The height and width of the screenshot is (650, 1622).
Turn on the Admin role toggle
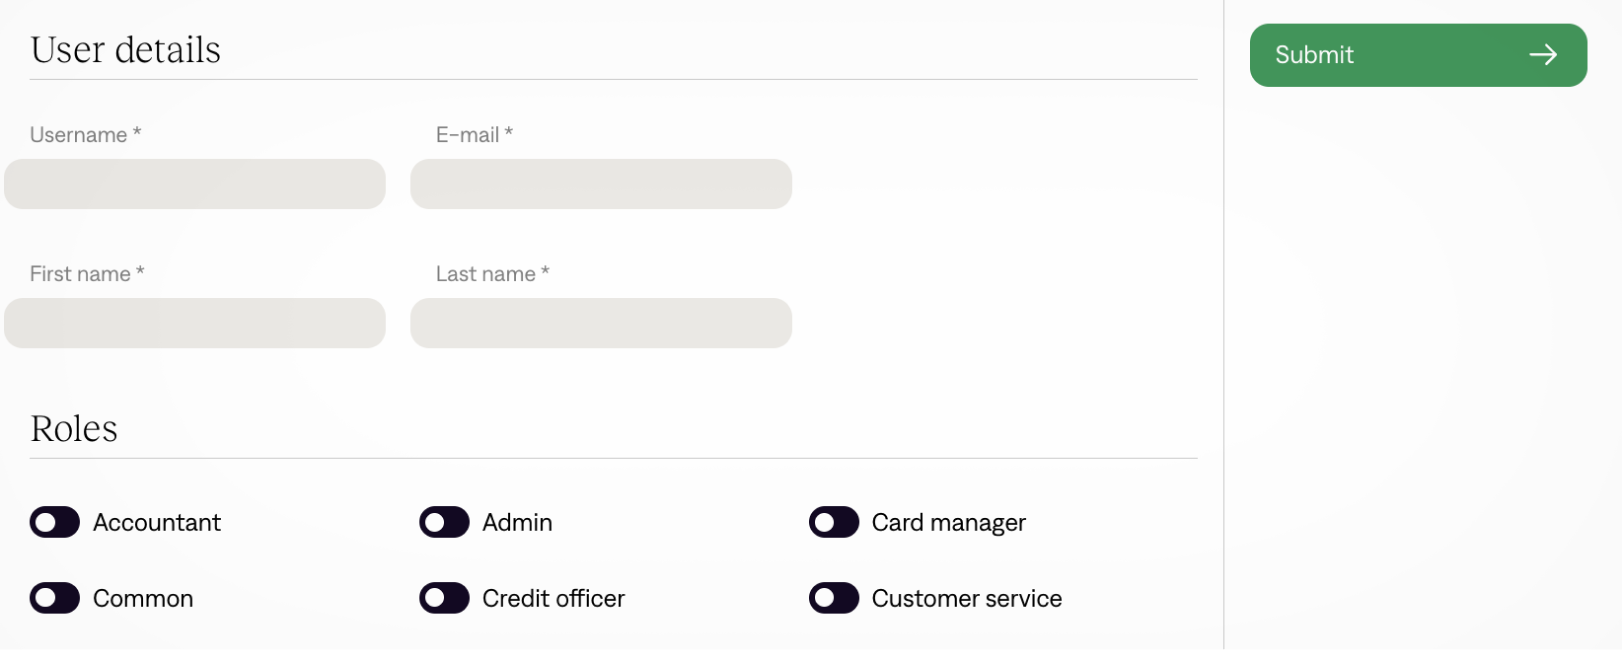(444, 522)
